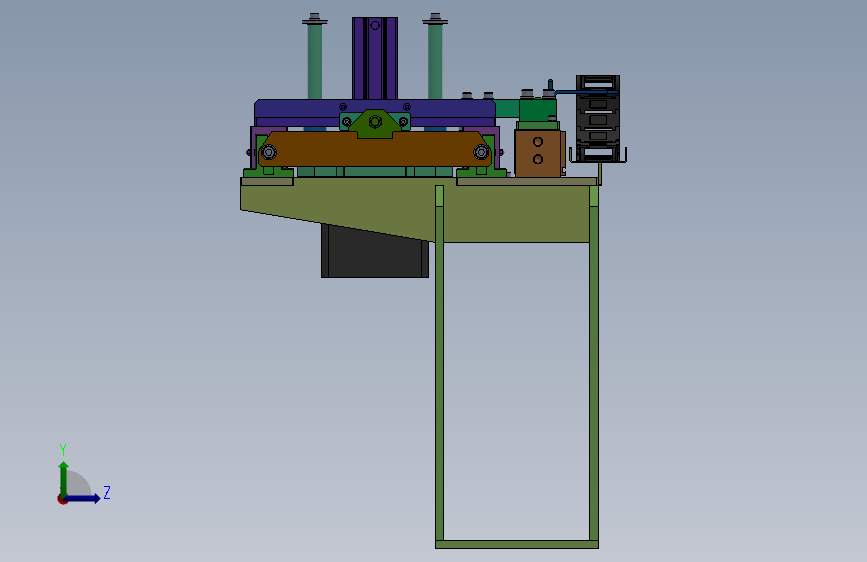Select the black cable drag chain
The width and height of the screenshot is (867, 562).
coord(598,119)
